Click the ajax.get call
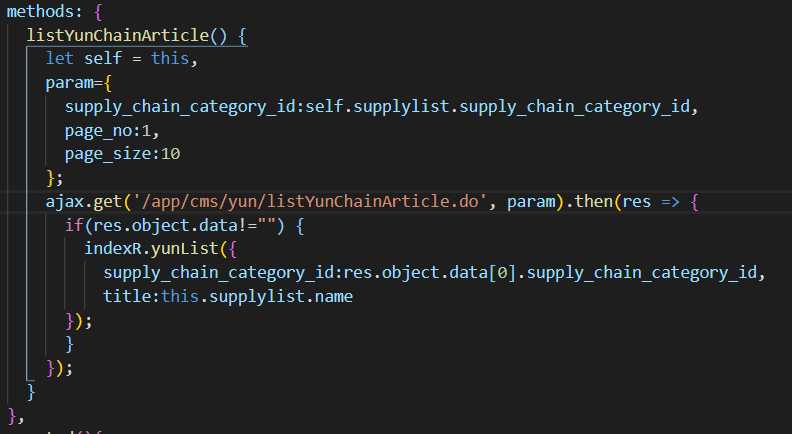 [x=84, y=202]
